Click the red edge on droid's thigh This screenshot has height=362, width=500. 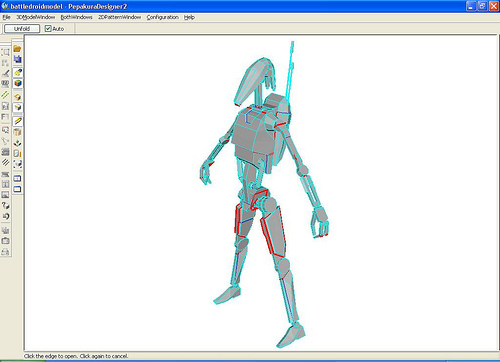click(x=267, y=236)
